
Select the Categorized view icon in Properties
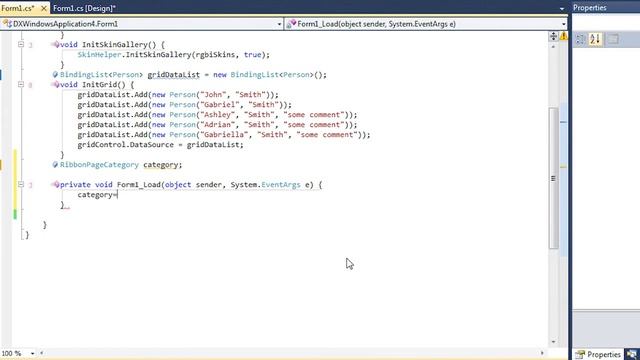580,39
